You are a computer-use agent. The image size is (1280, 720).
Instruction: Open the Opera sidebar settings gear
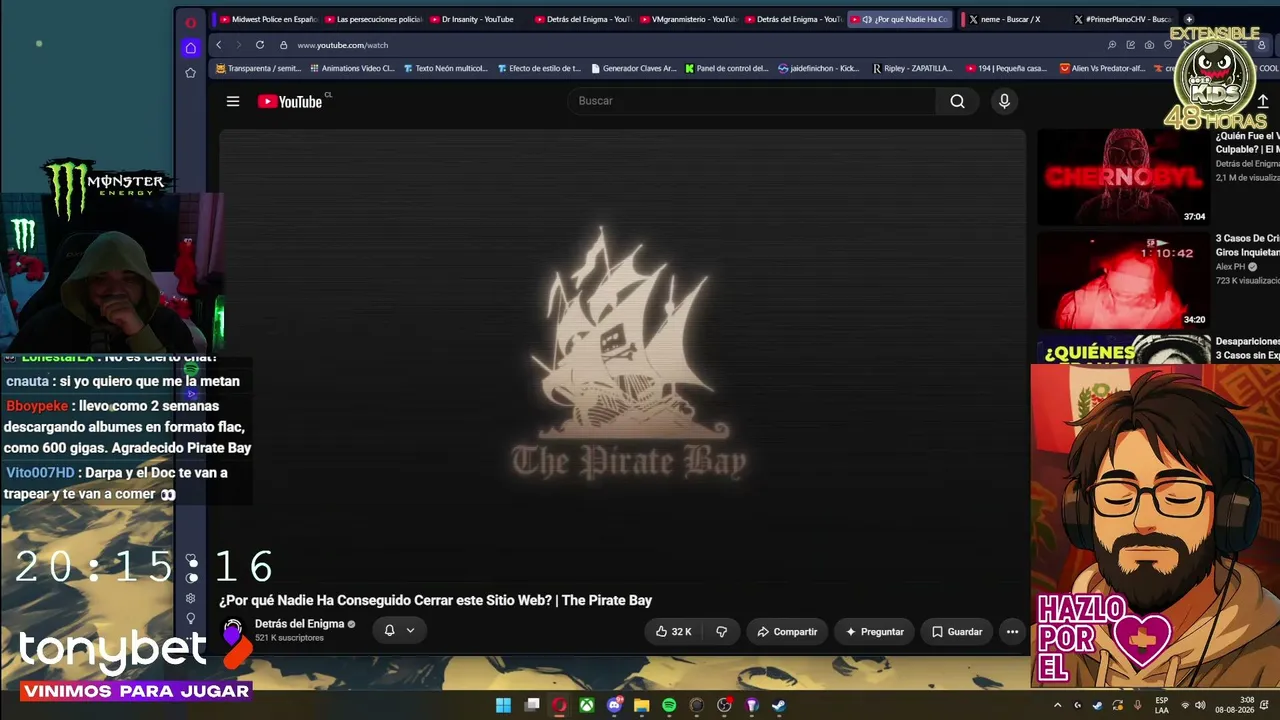point(191,598)
